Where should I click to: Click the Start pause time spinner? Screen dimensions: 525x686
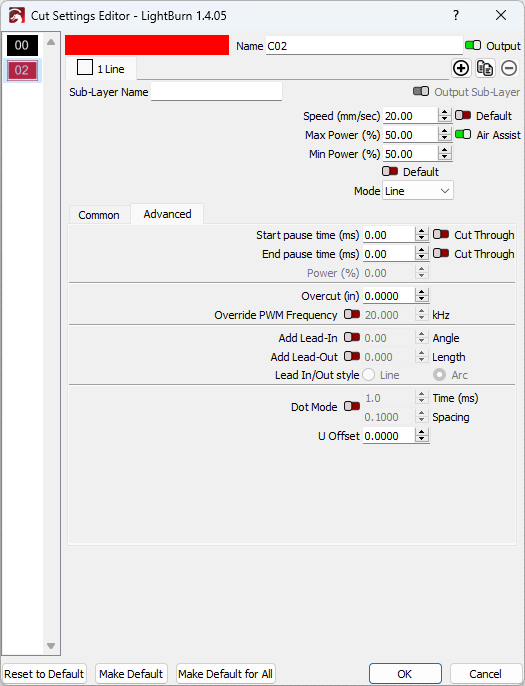421,234
